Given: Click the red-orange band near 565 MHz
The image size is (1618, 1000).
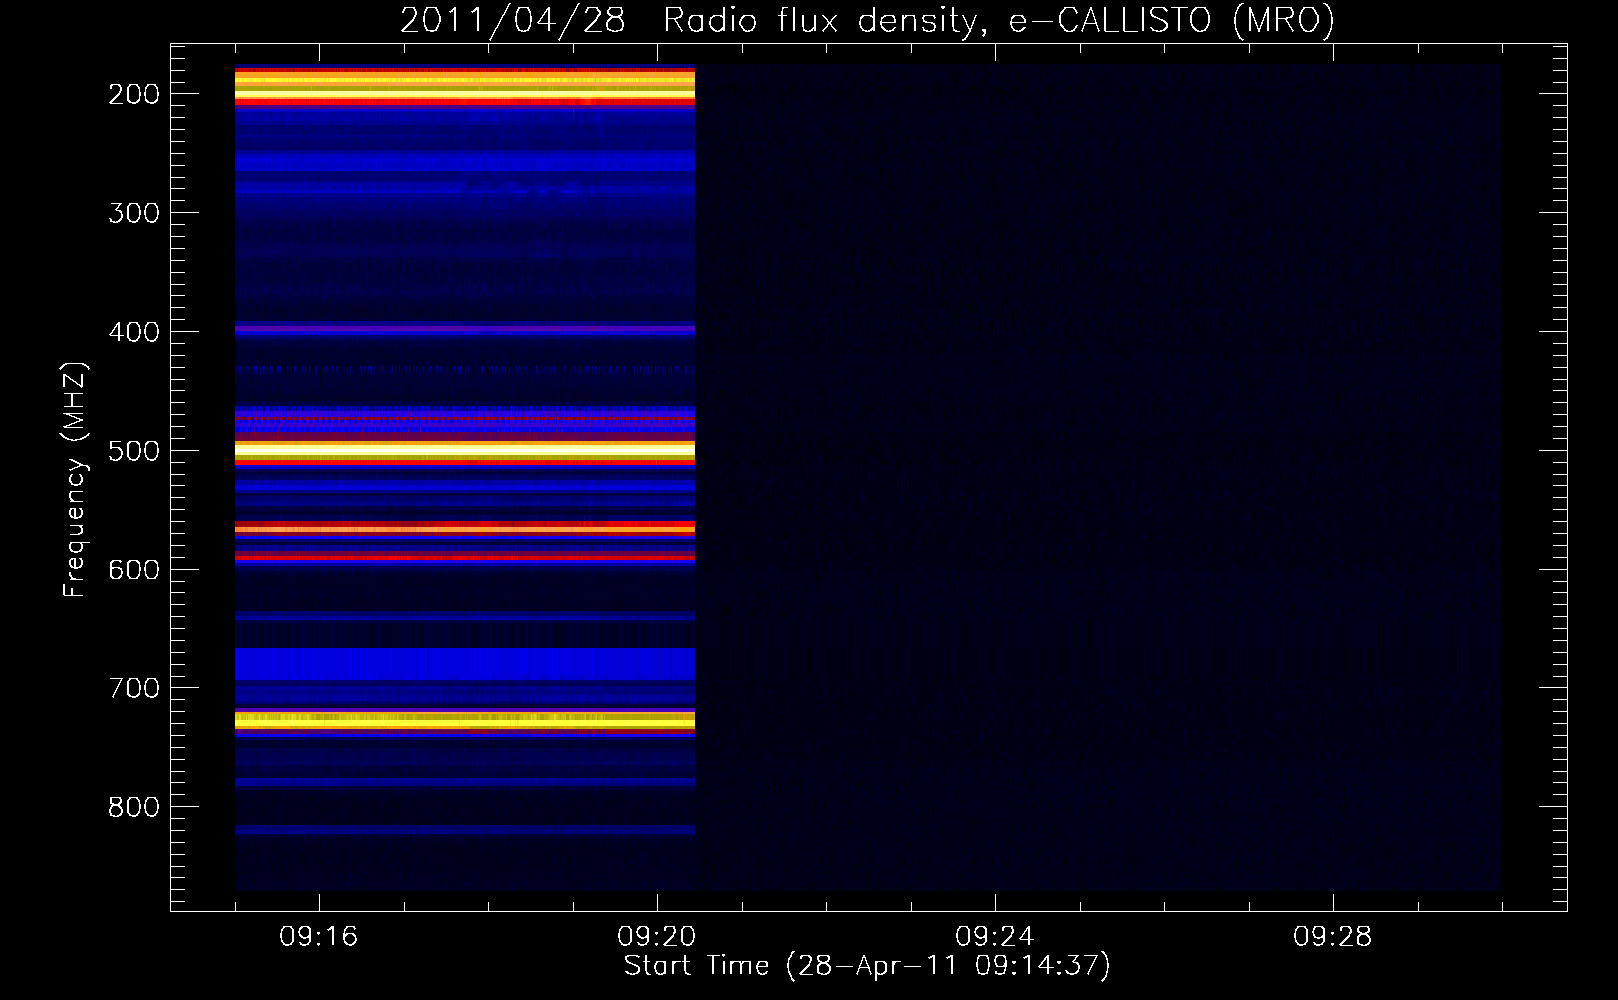Looking at the screenshot, I should [465, 527].
